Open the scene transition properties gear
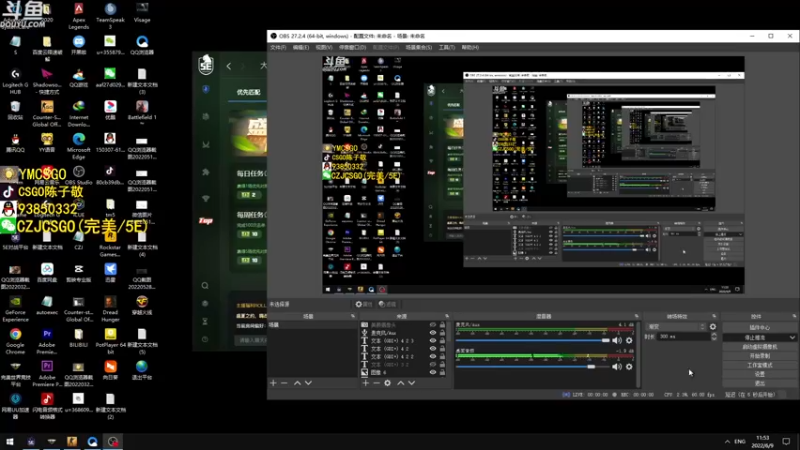The height and width of the screenshot is (450, 800). pyautogui.click(x=713, y=327)
